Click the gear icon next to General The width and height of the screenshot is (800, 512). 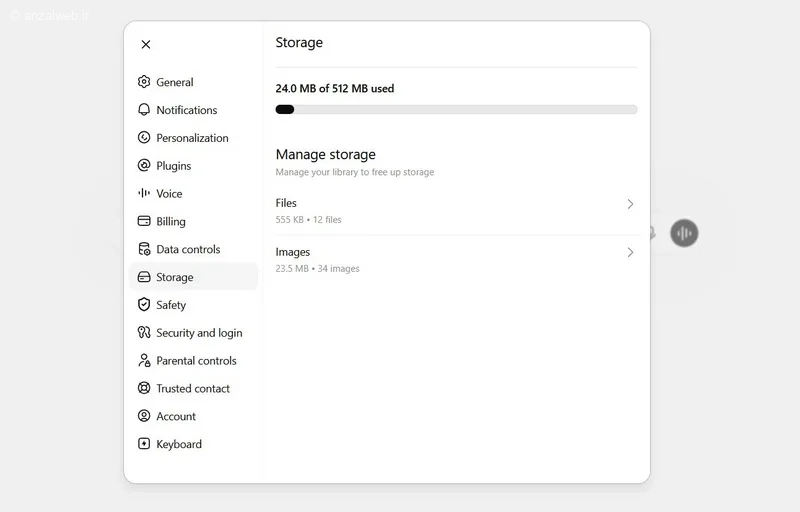(x=144, y=82)
